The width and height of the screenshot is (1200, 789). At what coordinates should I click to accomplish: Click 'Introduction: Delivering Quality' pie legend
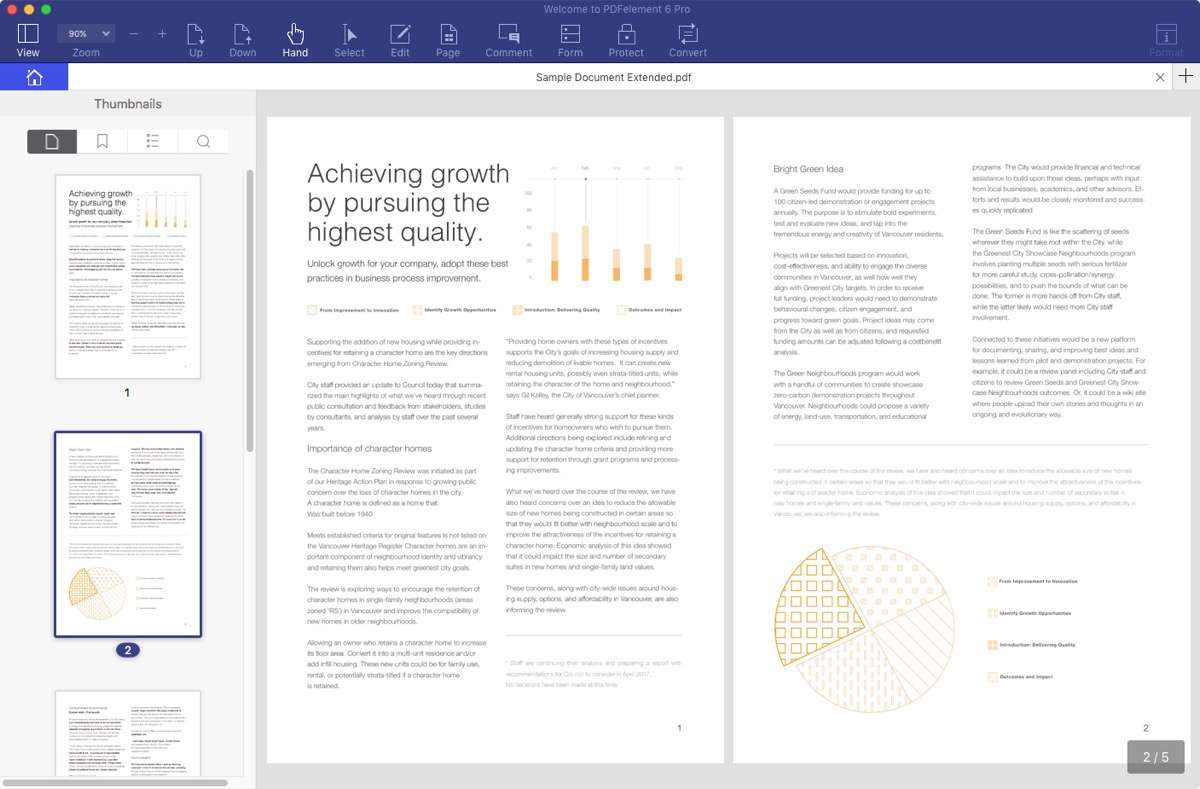pos(1030,645)
